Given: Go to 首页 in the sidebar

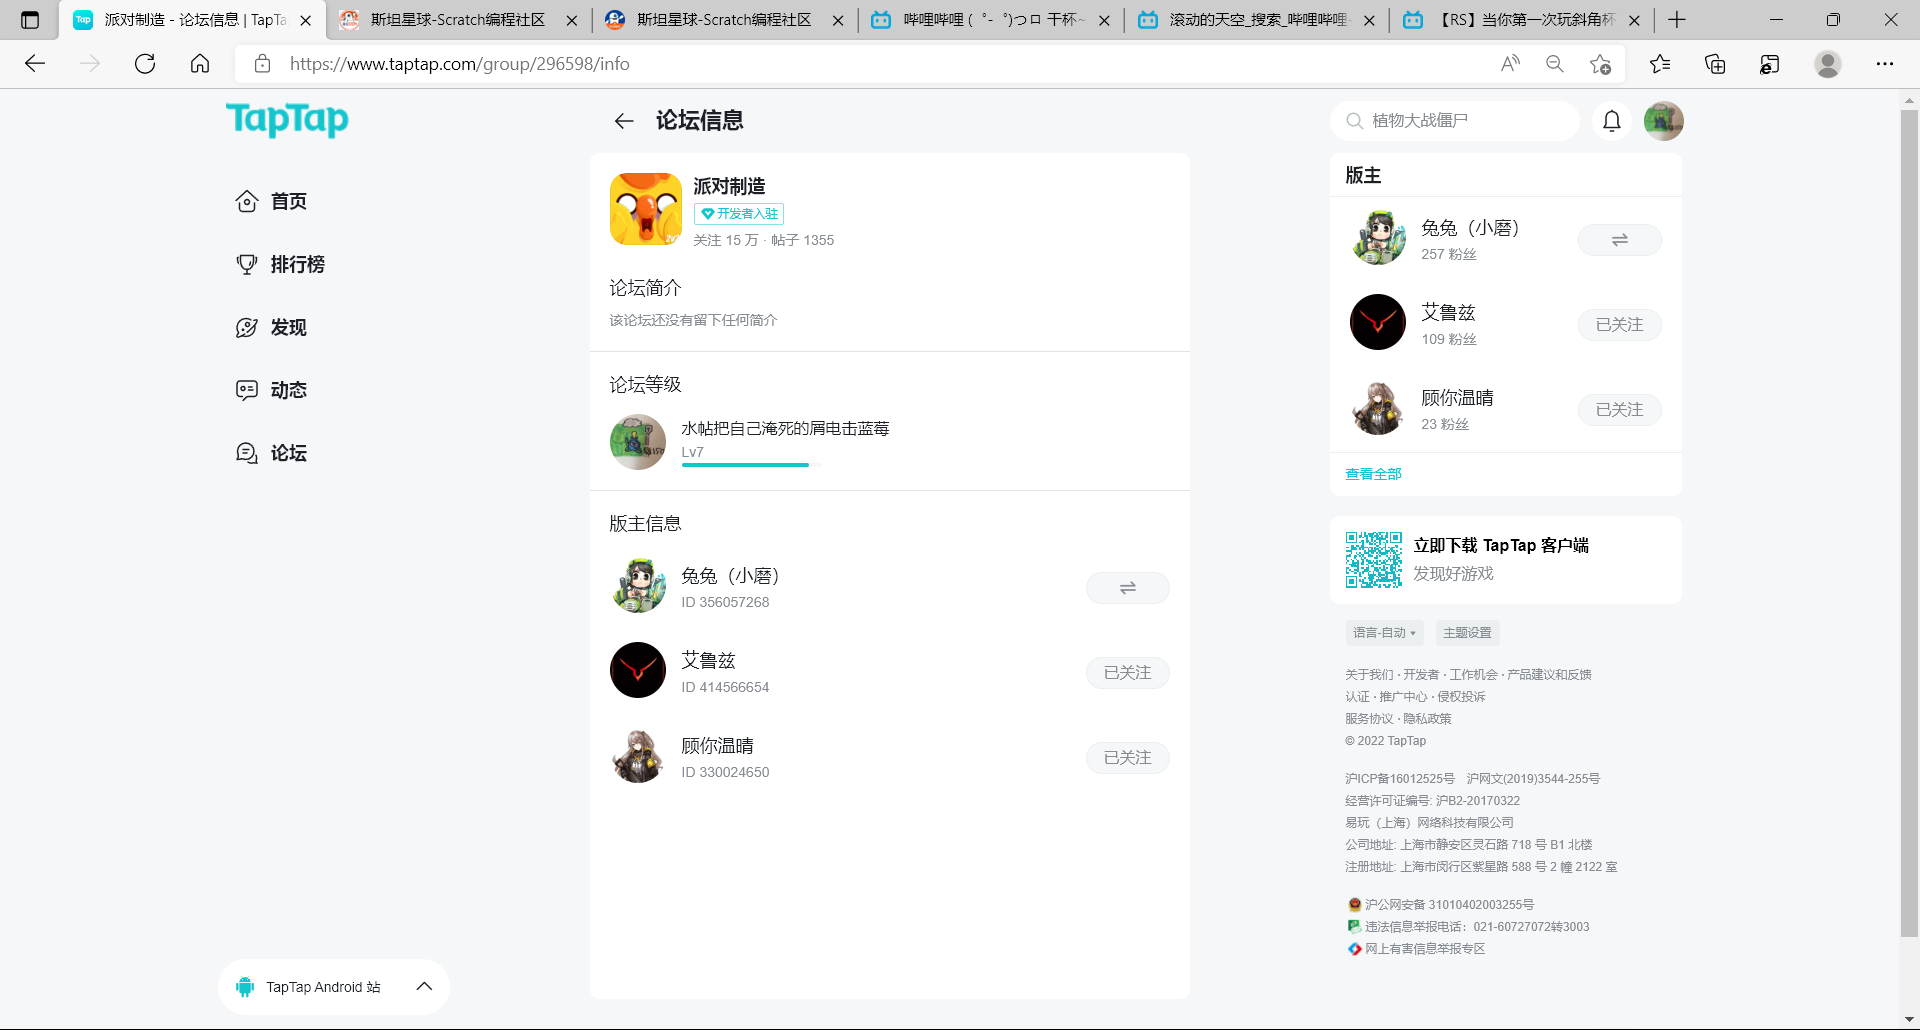Looking at the screenshot, I should point(272,201).
